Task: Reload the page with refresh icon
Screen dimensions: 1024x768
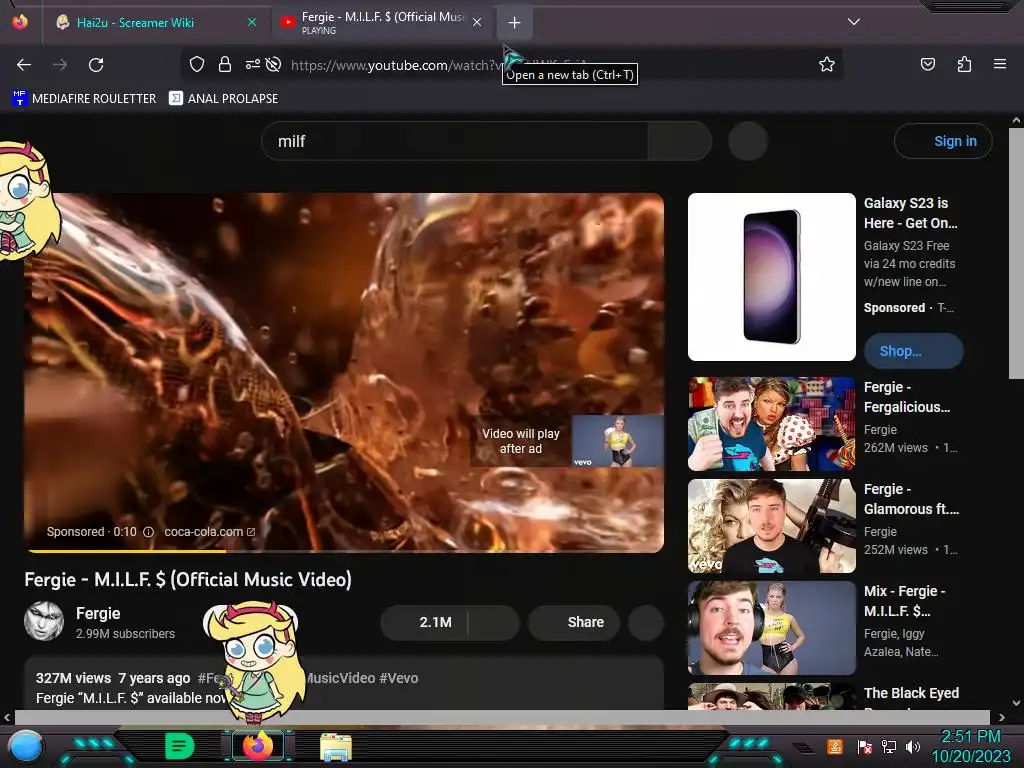Action: pyautogui.click(x=96, y=65)
